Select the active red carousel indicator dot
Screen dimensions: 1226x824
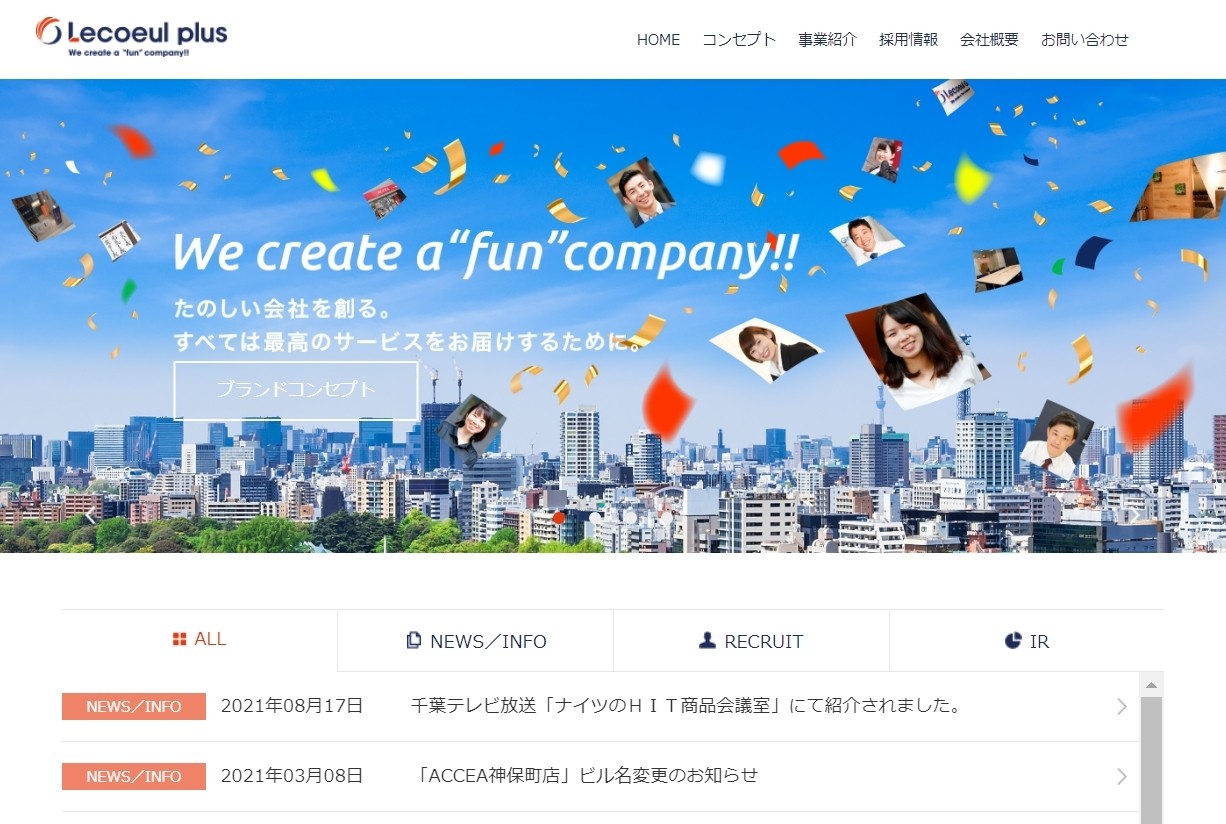pyautogui.click(x=558, y=517)
